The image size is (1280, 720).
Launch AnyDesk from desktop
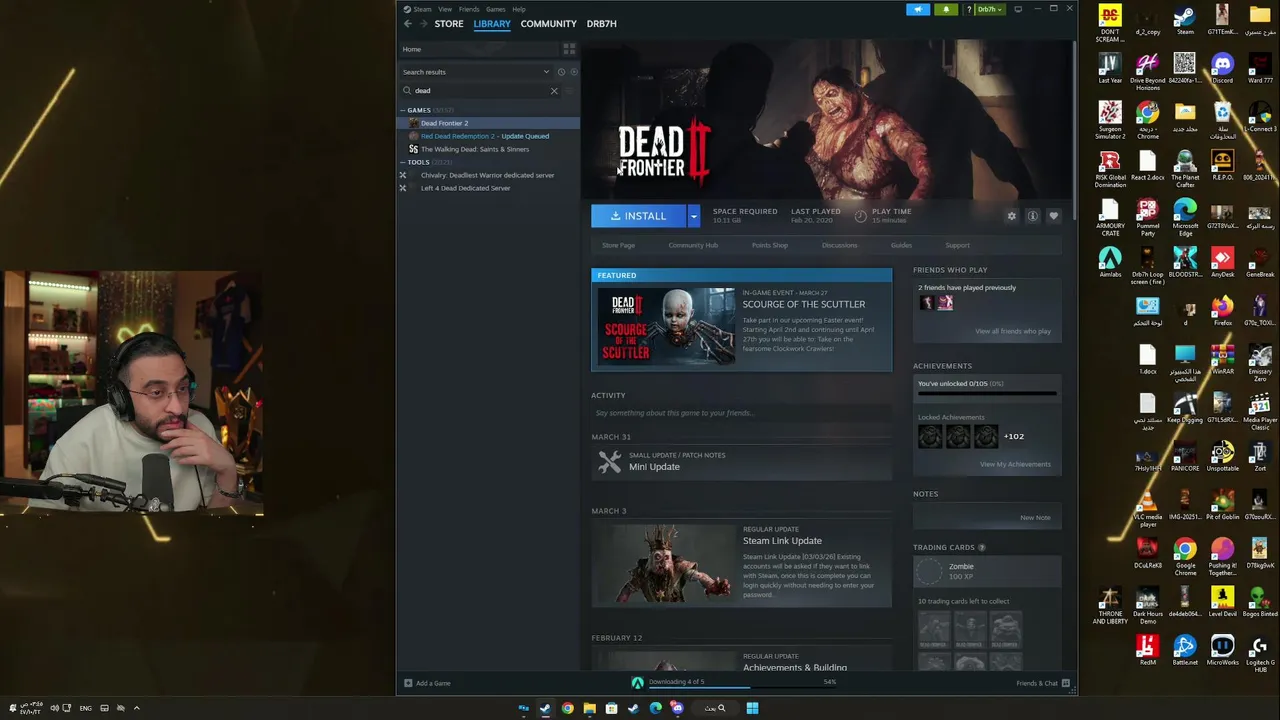coord(1222,262)
